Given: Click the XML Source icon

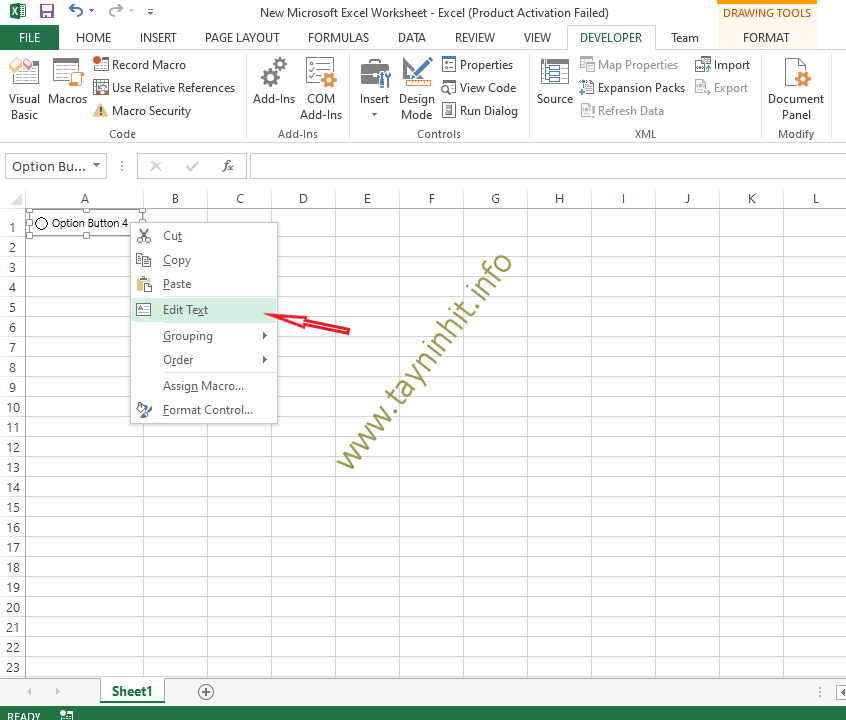Looking at the screenshot, I should [x=554, y=82].
